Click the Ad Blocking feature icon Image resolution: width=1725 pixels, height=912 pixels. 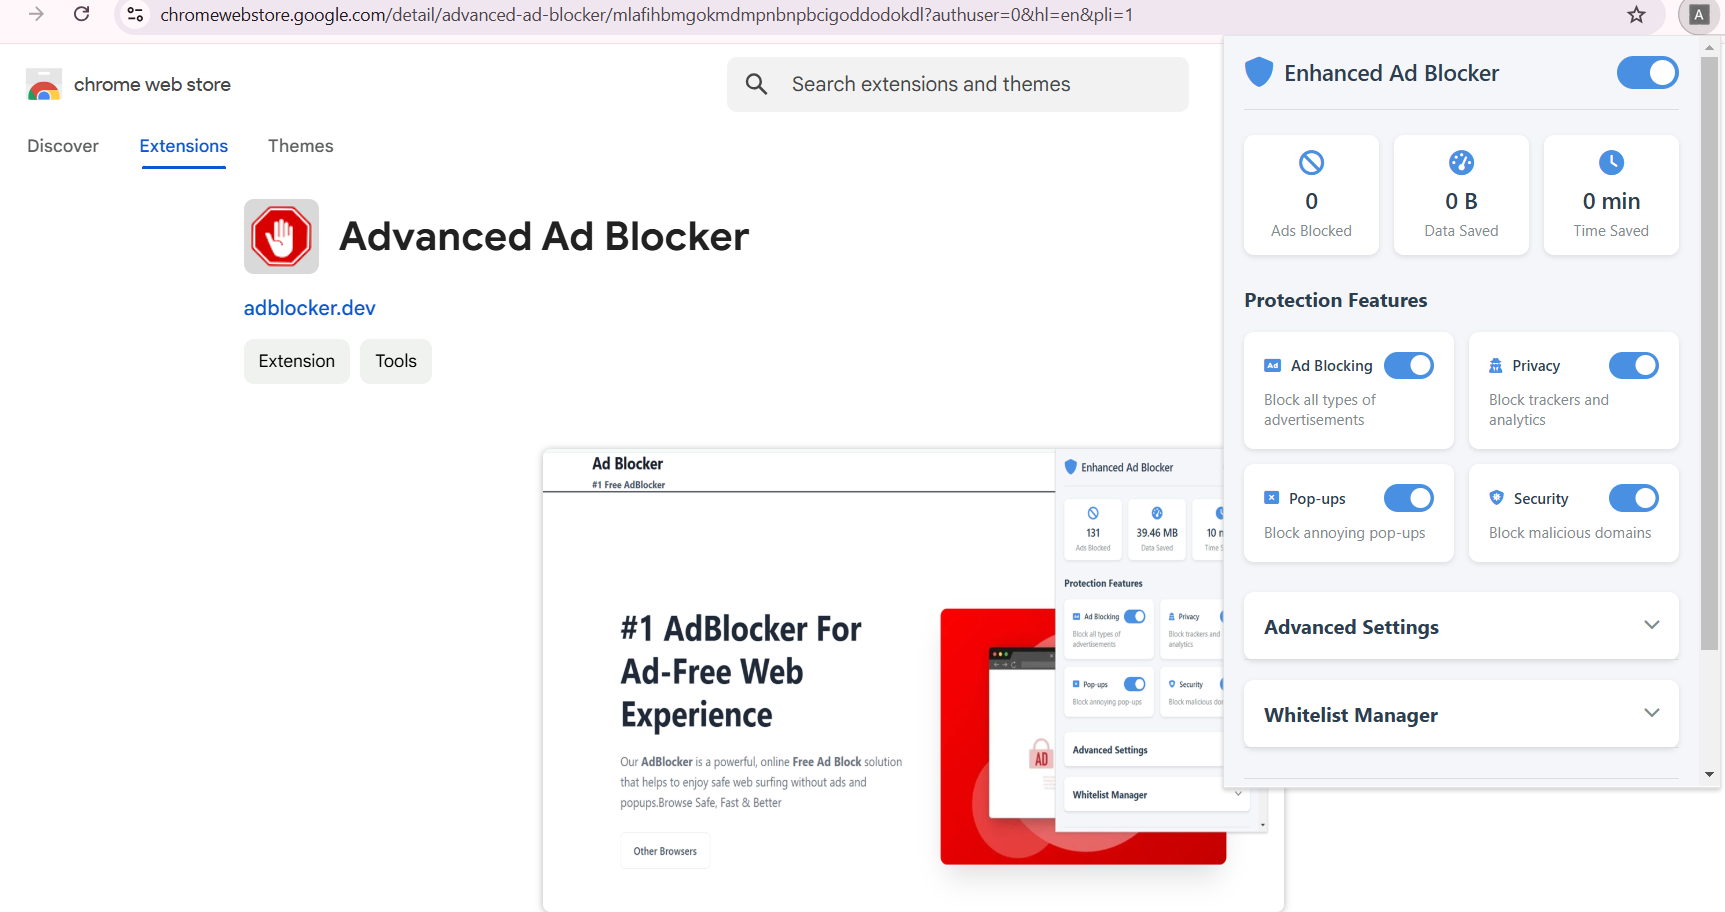pos(1272,366)
